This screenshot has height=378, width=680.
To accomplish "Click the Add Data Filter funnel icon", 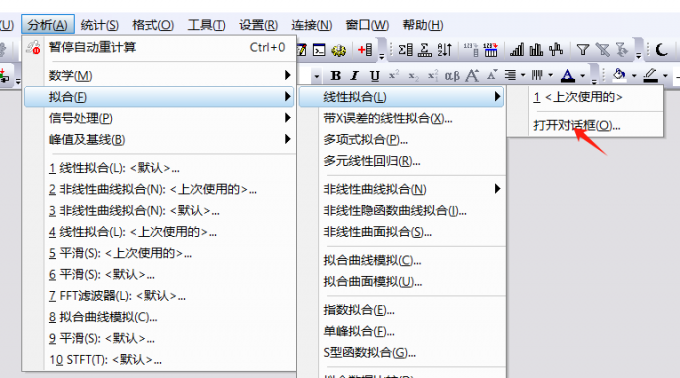I will pyautogui.click(x=583, y=49).
